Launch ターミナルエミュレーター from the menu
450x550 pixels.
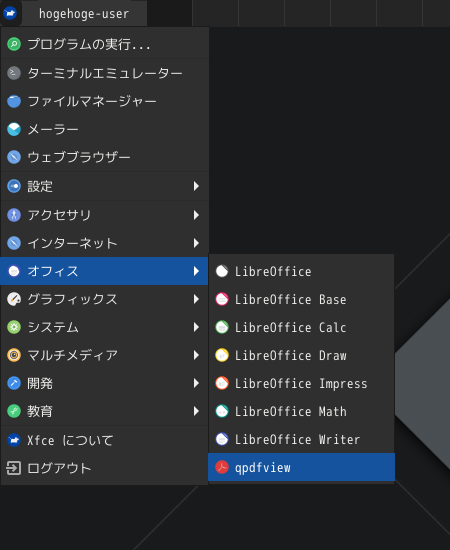[105, 73]
